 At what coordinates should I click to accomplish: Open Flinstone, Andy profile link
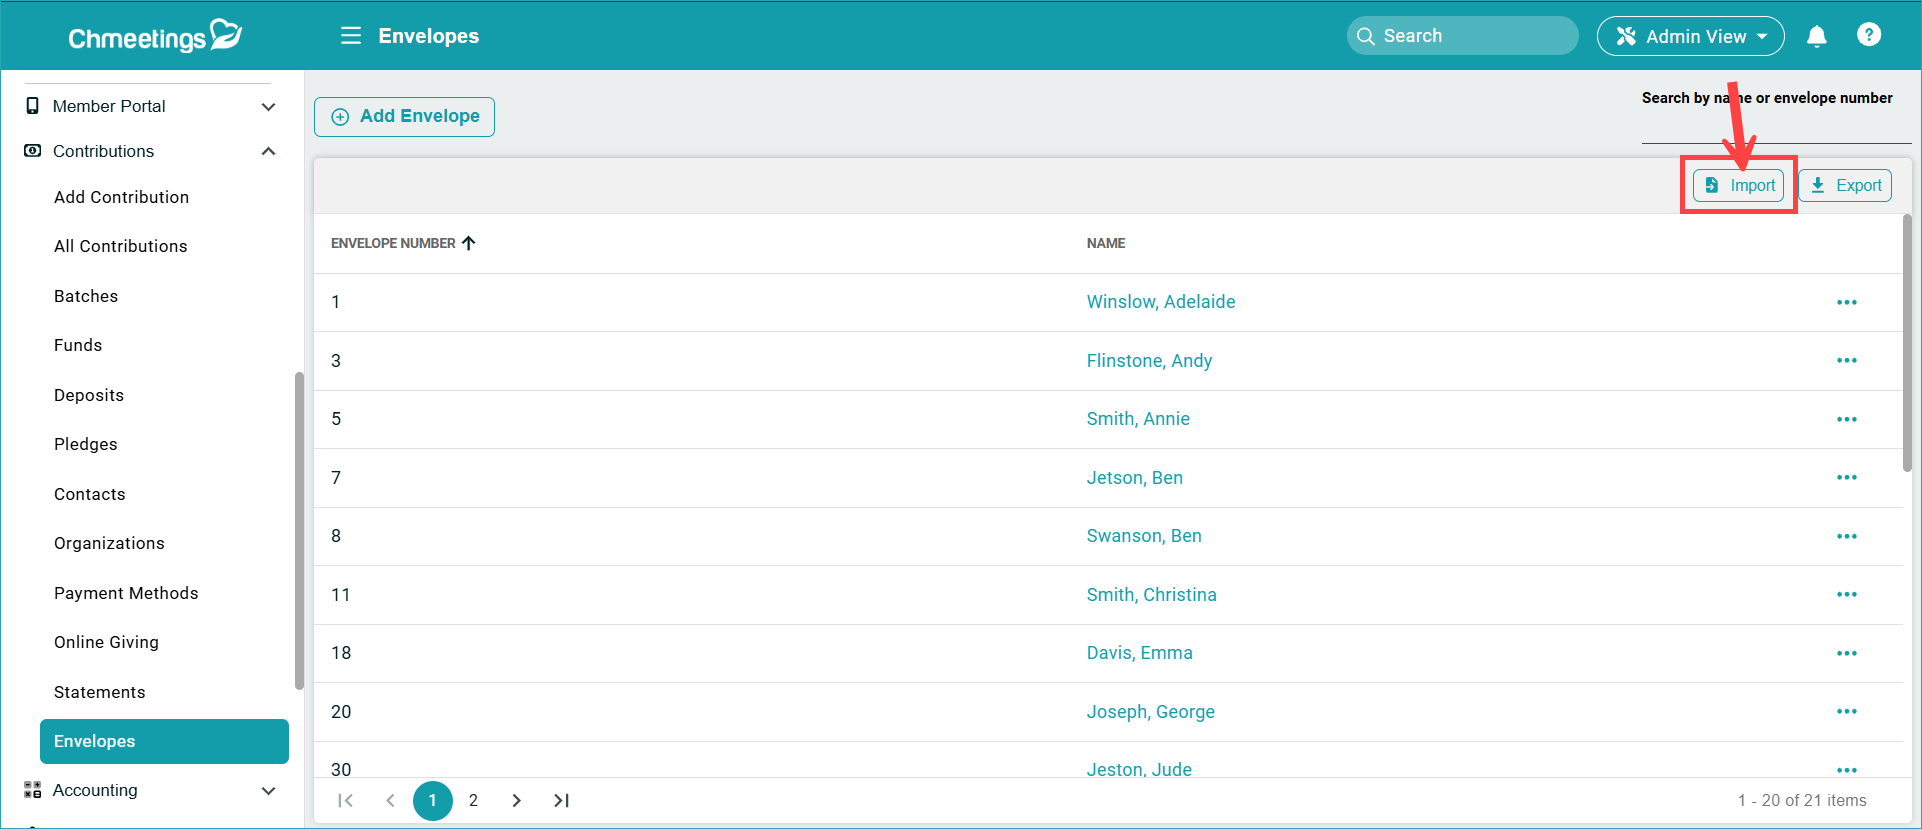pyautogui.click(x=1149, y=361)
